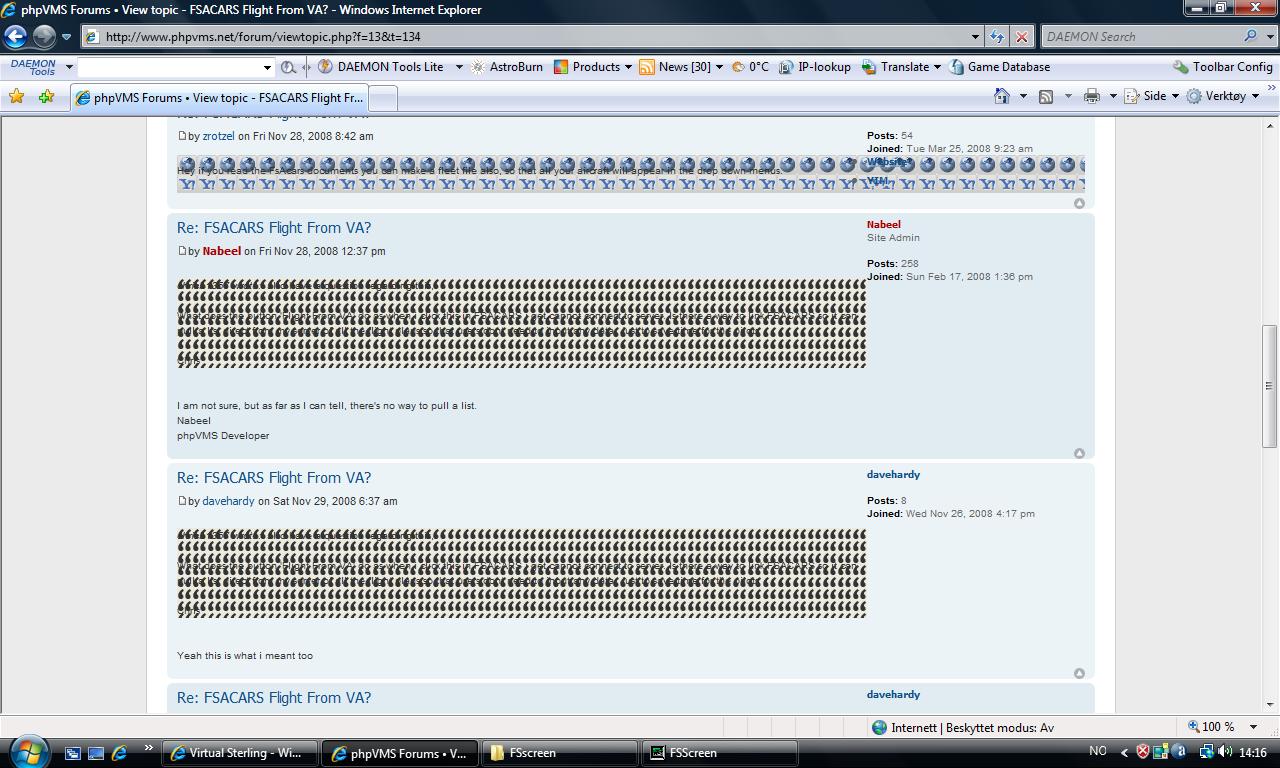Switch to FSscreen folder taskbar button
The width and height of the screenshot is (1280, 768).
561,753
